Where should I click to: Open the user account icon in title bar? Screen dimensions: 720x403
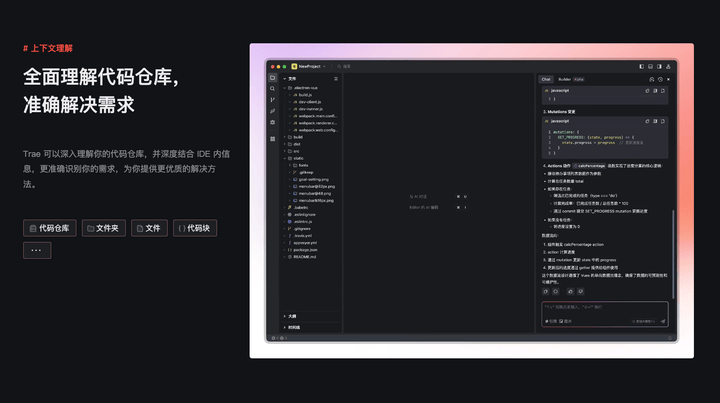click(x=668, y=67)
